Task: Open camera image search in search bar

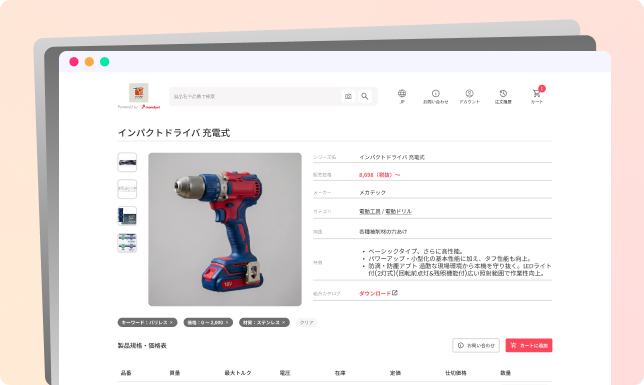Action: [x=348, y=96]
